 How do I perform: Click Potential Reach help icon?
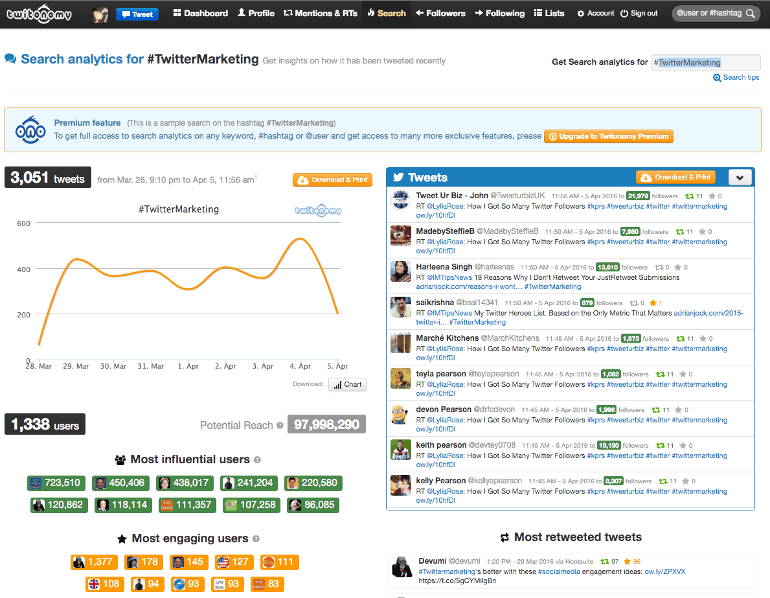280,426
